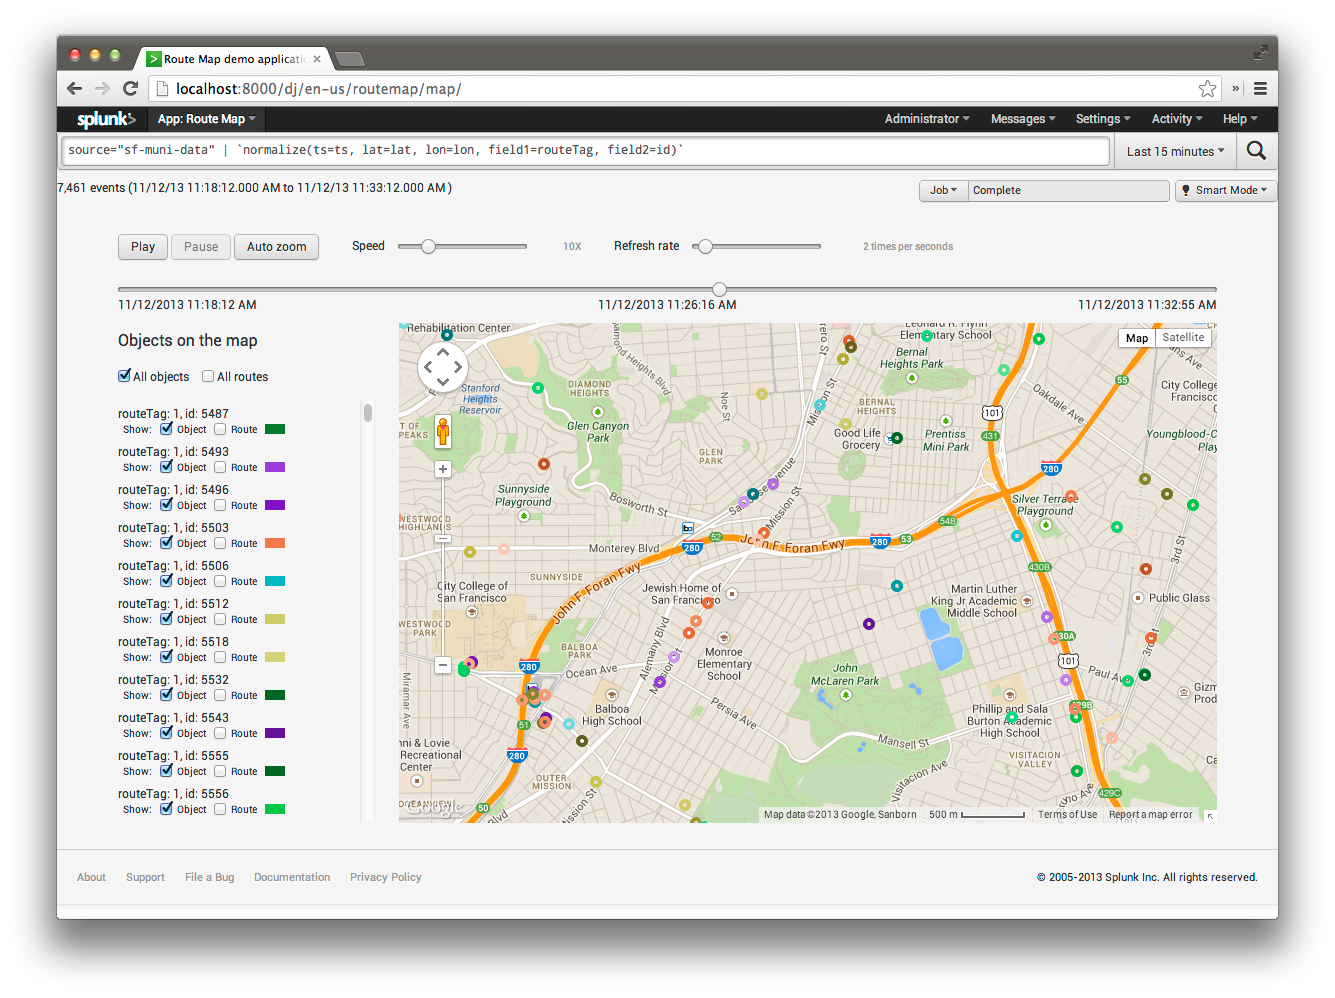Uncheck Object for id 5493
This screenshot has height=998, width=1335.
[x=166, y=467]
